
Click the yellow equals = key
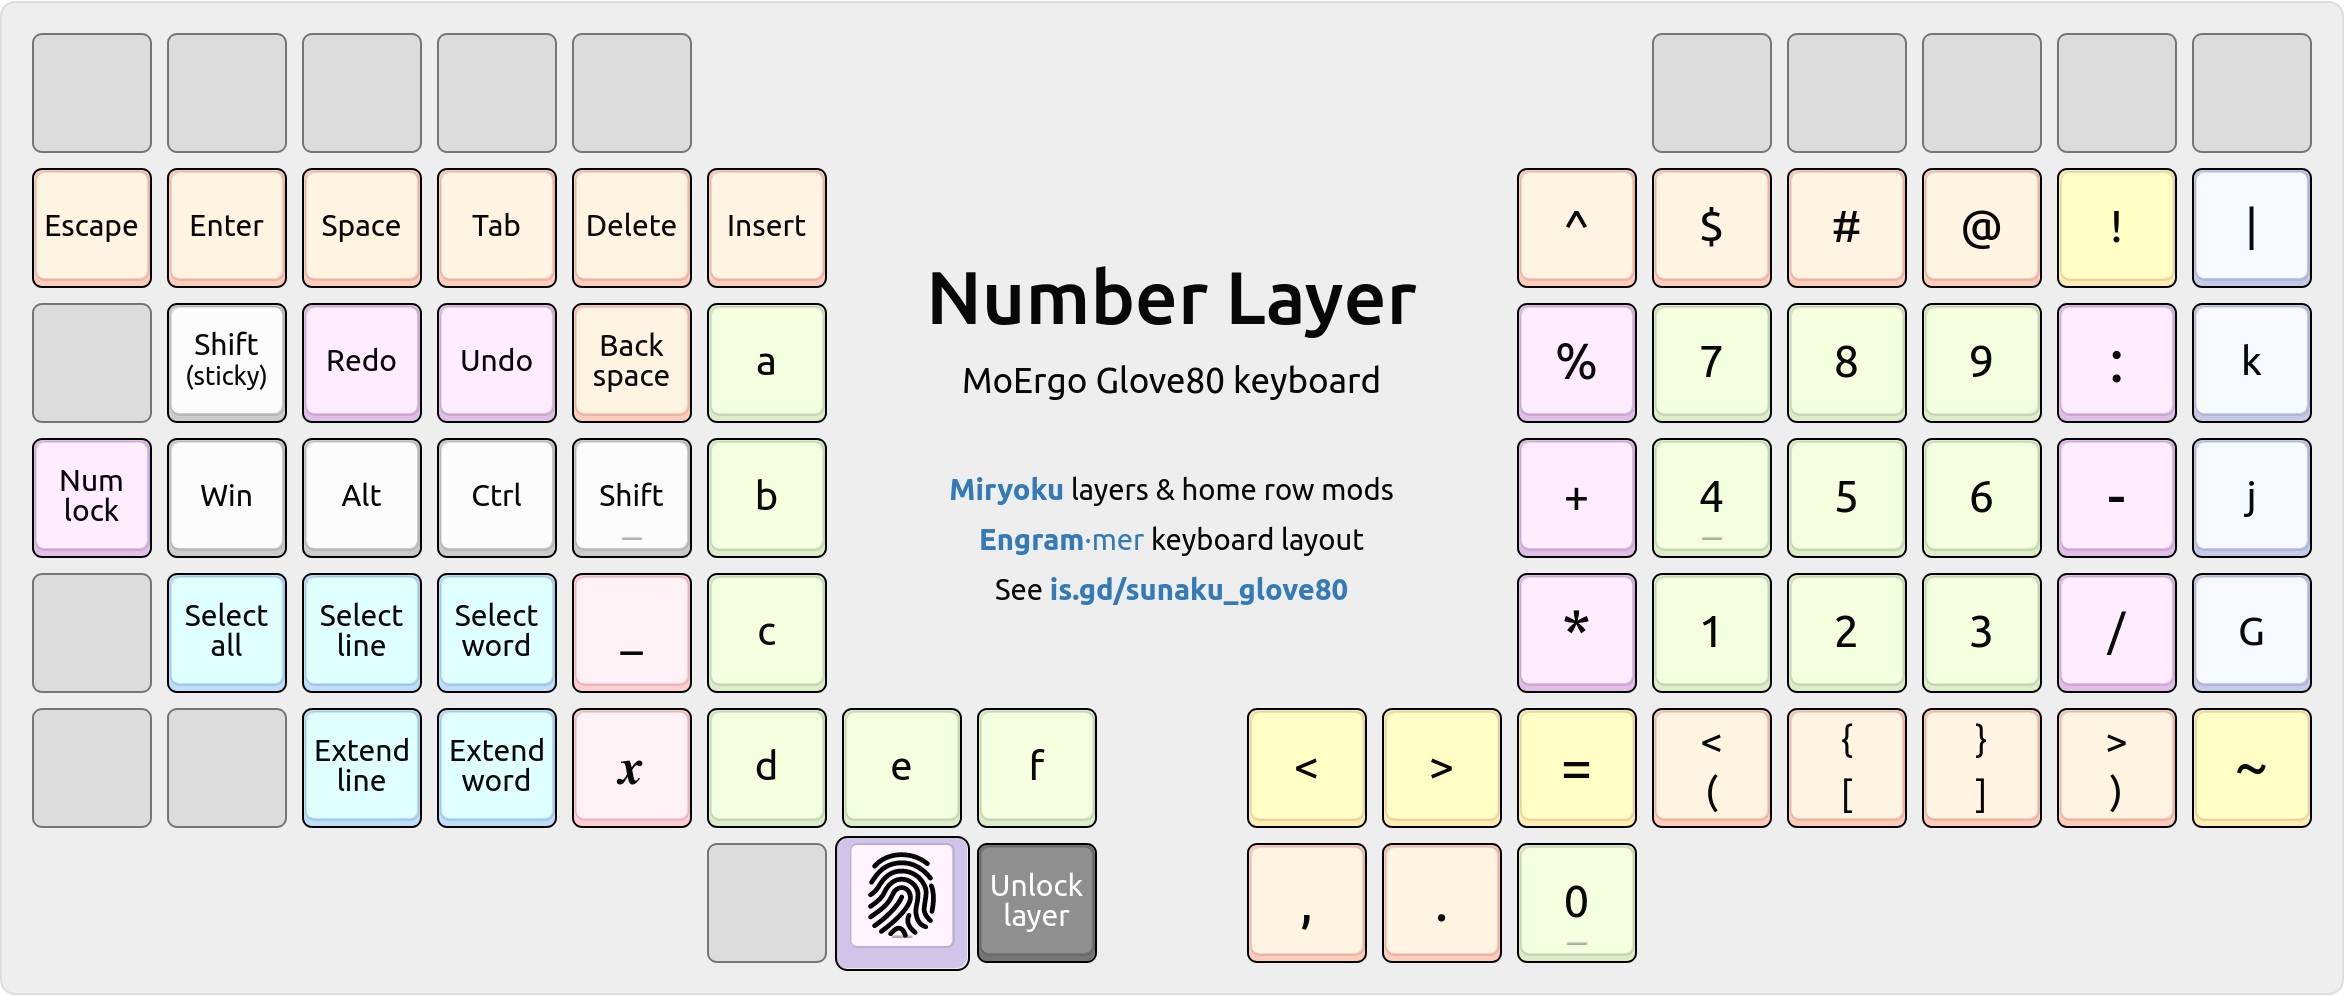click(1577, 768)
